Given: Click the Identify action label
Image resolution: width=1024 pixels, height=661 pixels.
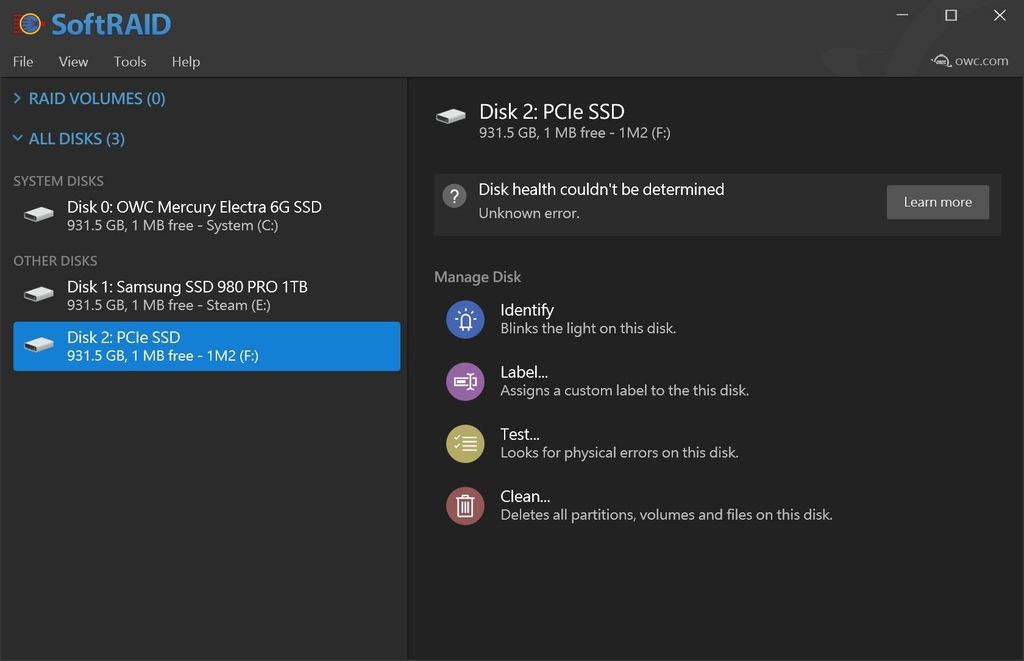Looking at the screenshot, I should [526, 310].
